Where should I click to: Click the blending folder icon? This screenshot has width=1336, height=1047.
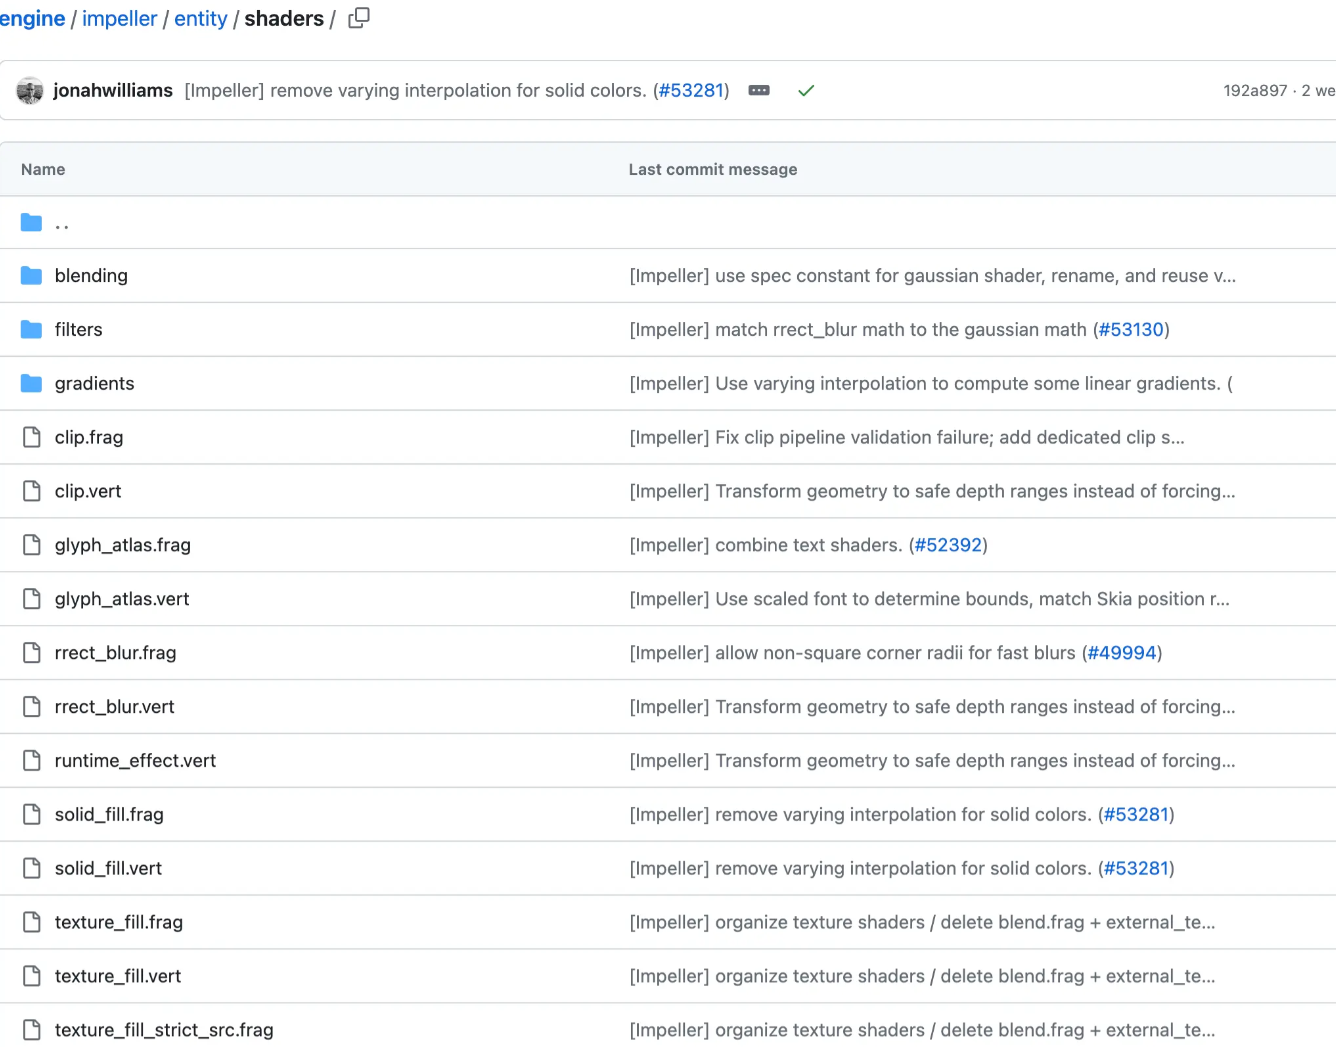tap(30, 275)
